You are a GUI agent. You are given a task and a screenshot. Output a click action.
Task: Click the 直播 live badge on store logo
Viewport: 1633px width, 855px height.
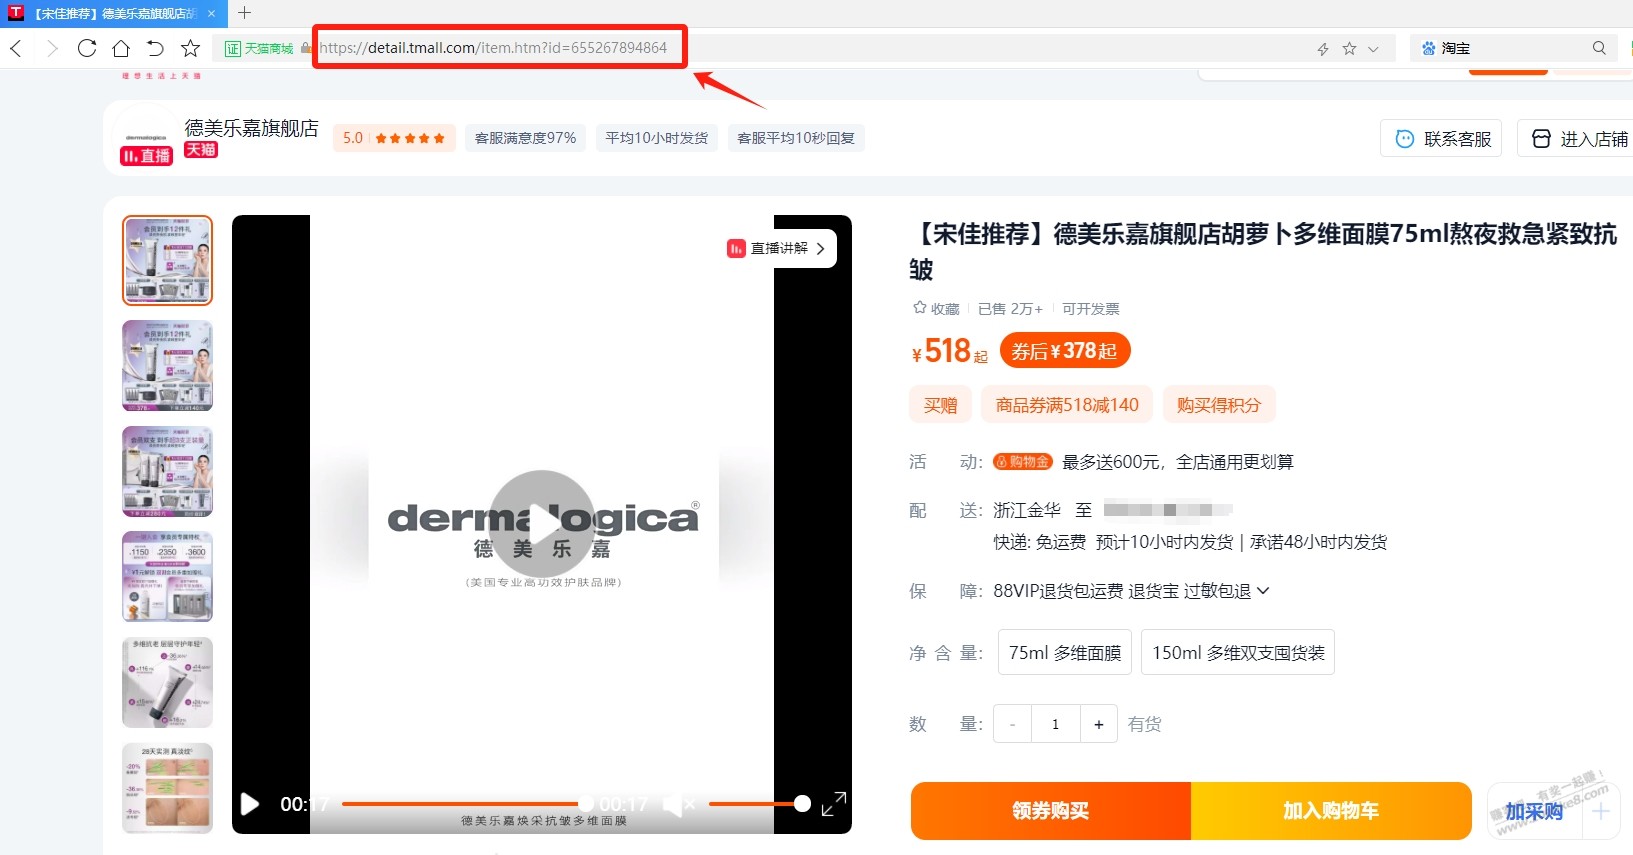[x=146, y=156]
